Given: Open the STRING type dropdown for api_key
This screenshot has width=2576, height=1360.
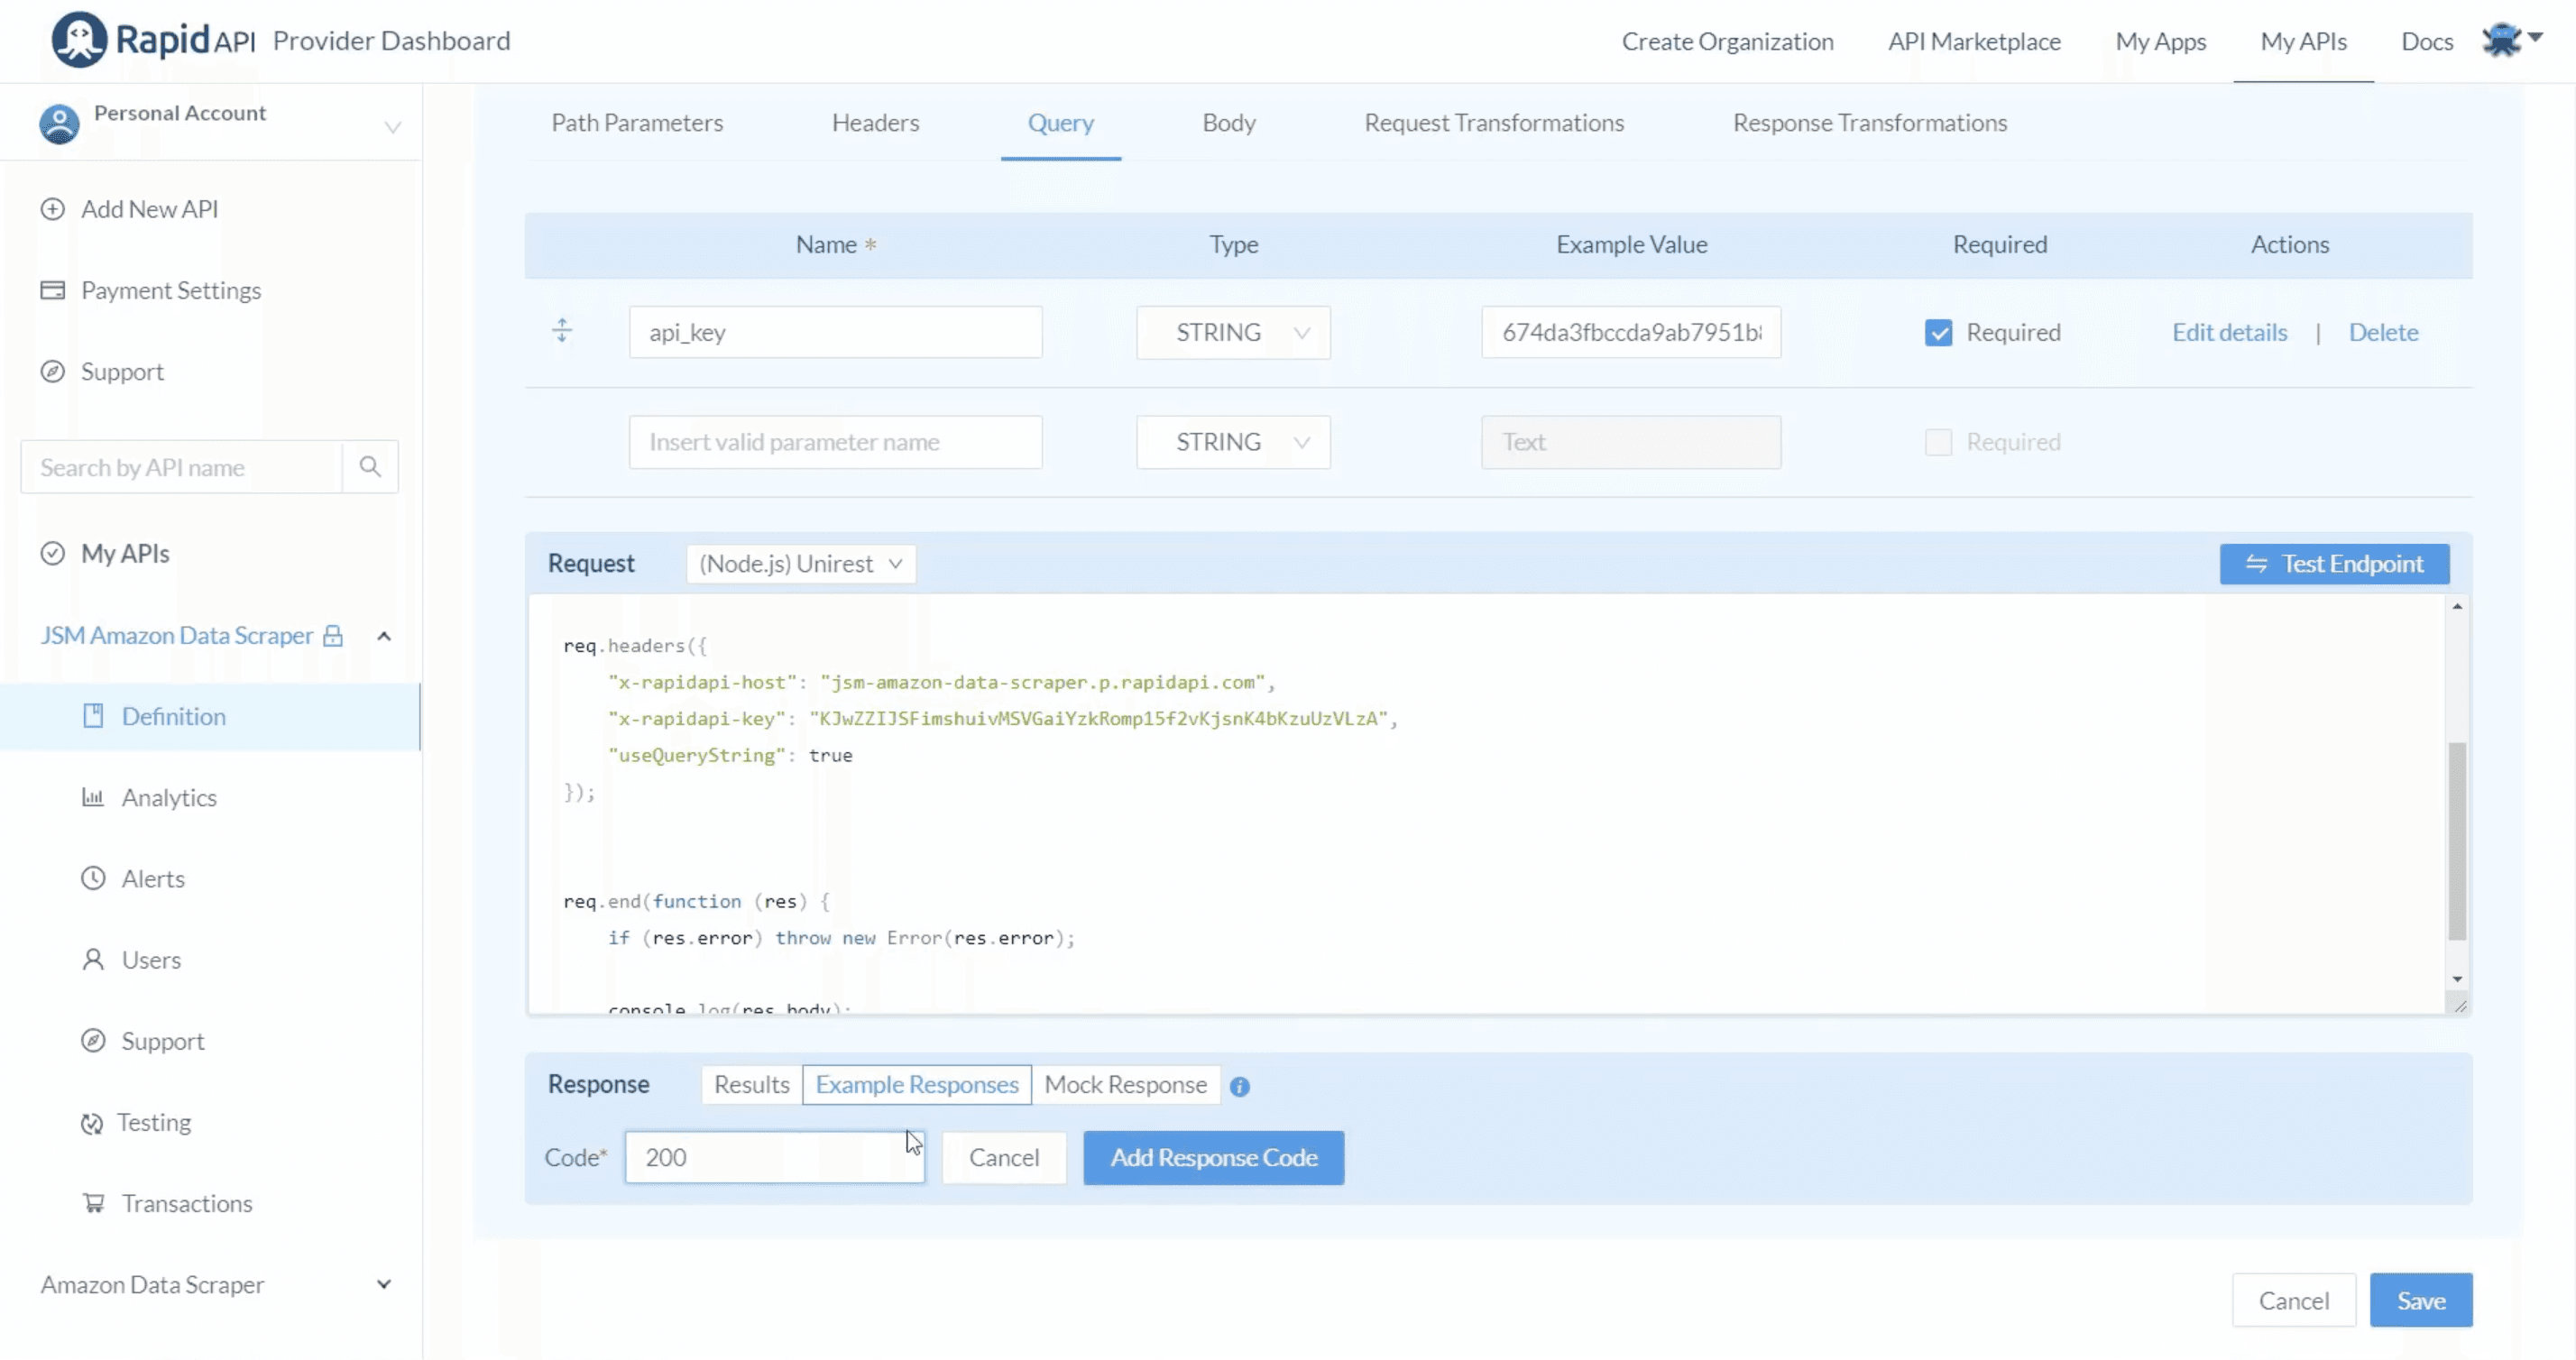Looking at the screenshot, I should click(x=1233, y=333).
